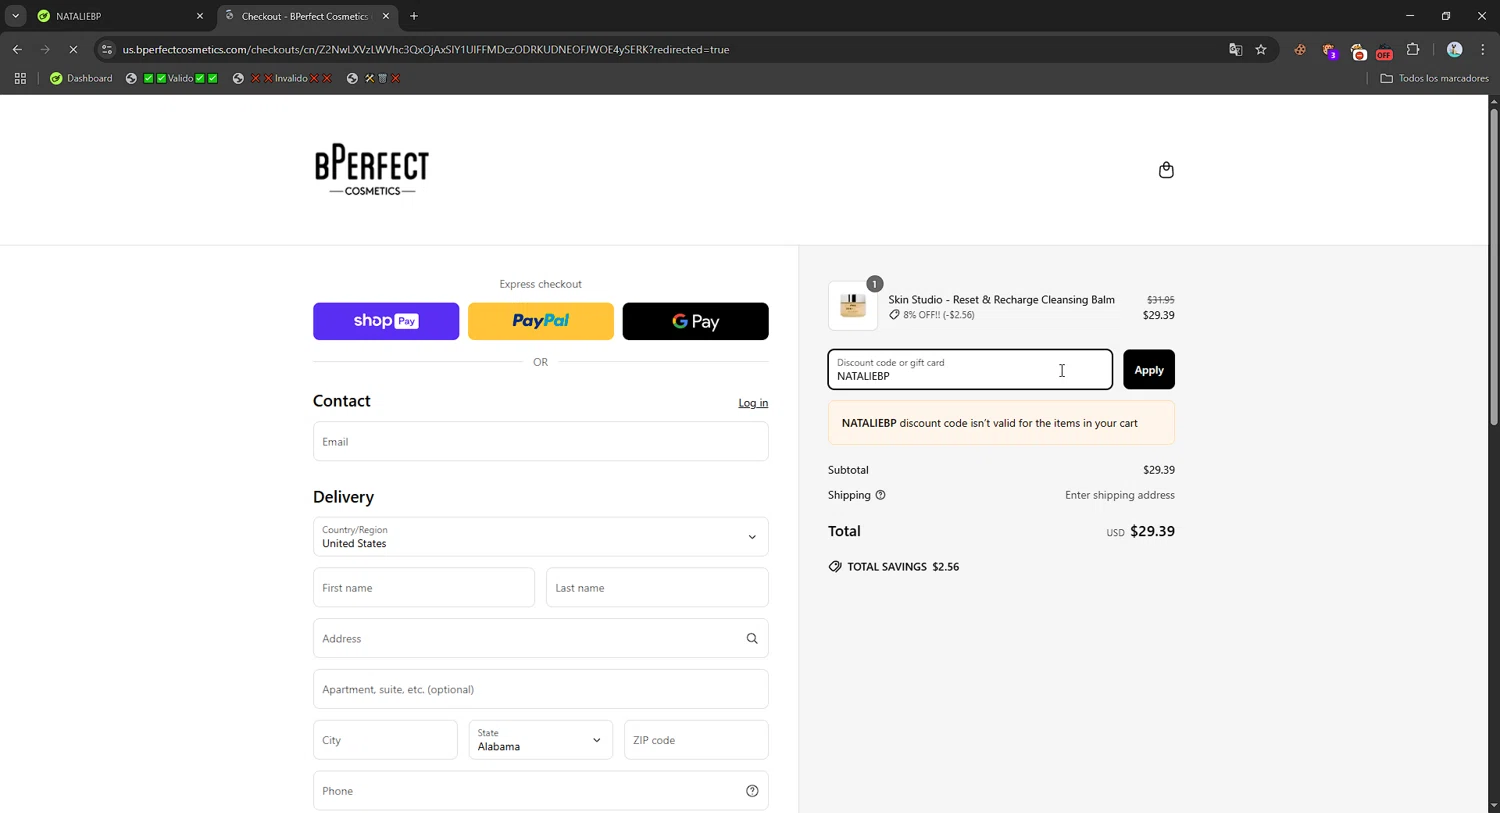Image resolution: width=1500 pixels, height=813 pixels.
Task: Open the apps grid in bookmarks bar
Action: (x=20, y=78)
